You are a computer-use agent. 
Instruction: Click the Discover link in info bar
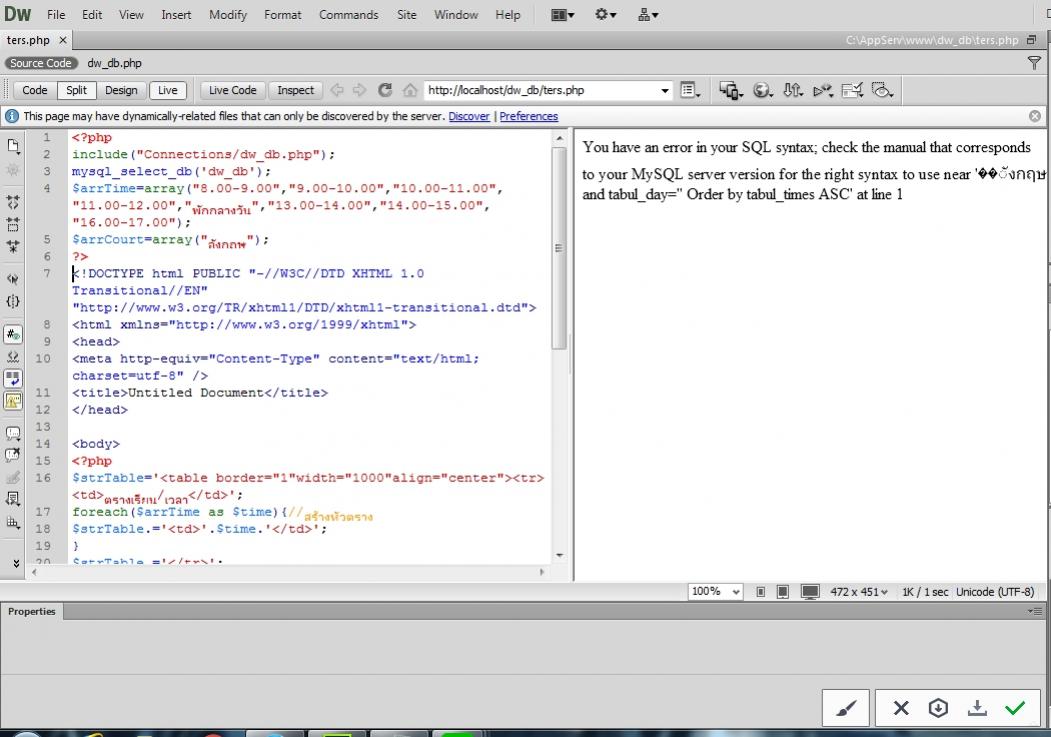pos(469,116)
